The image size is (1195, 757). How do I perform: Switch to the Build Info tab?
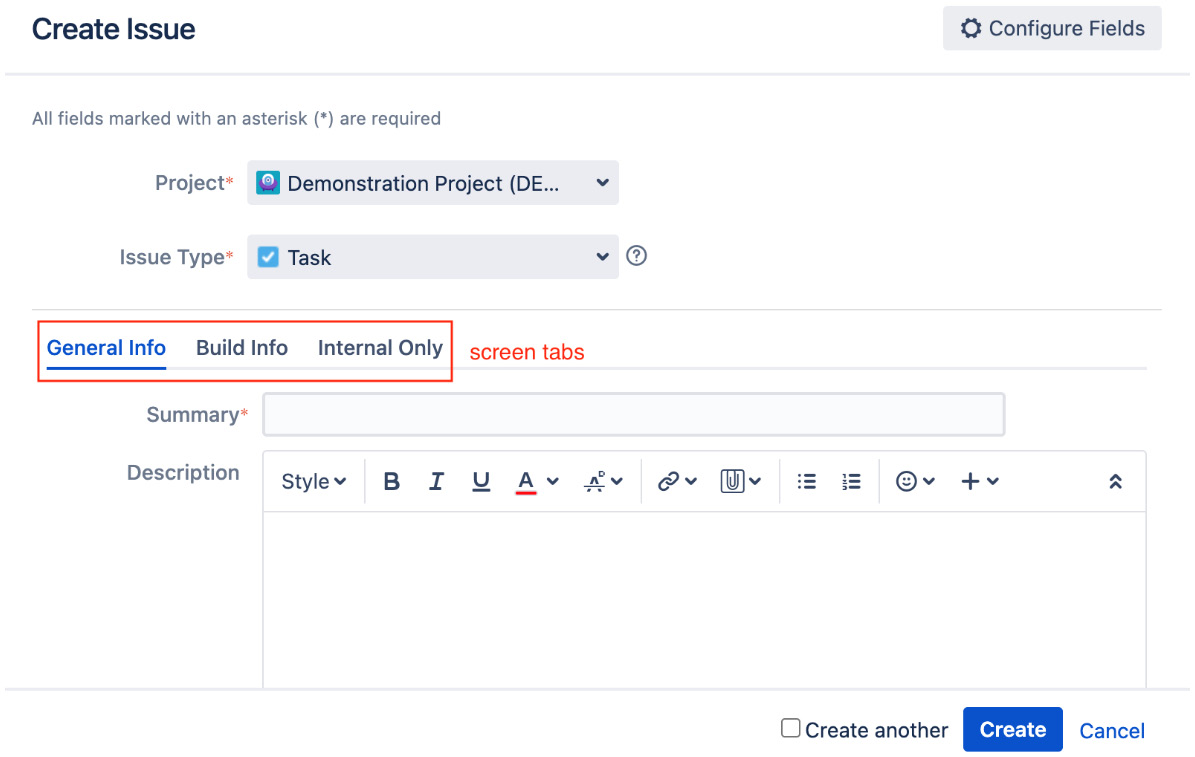(x=241, y=347)
